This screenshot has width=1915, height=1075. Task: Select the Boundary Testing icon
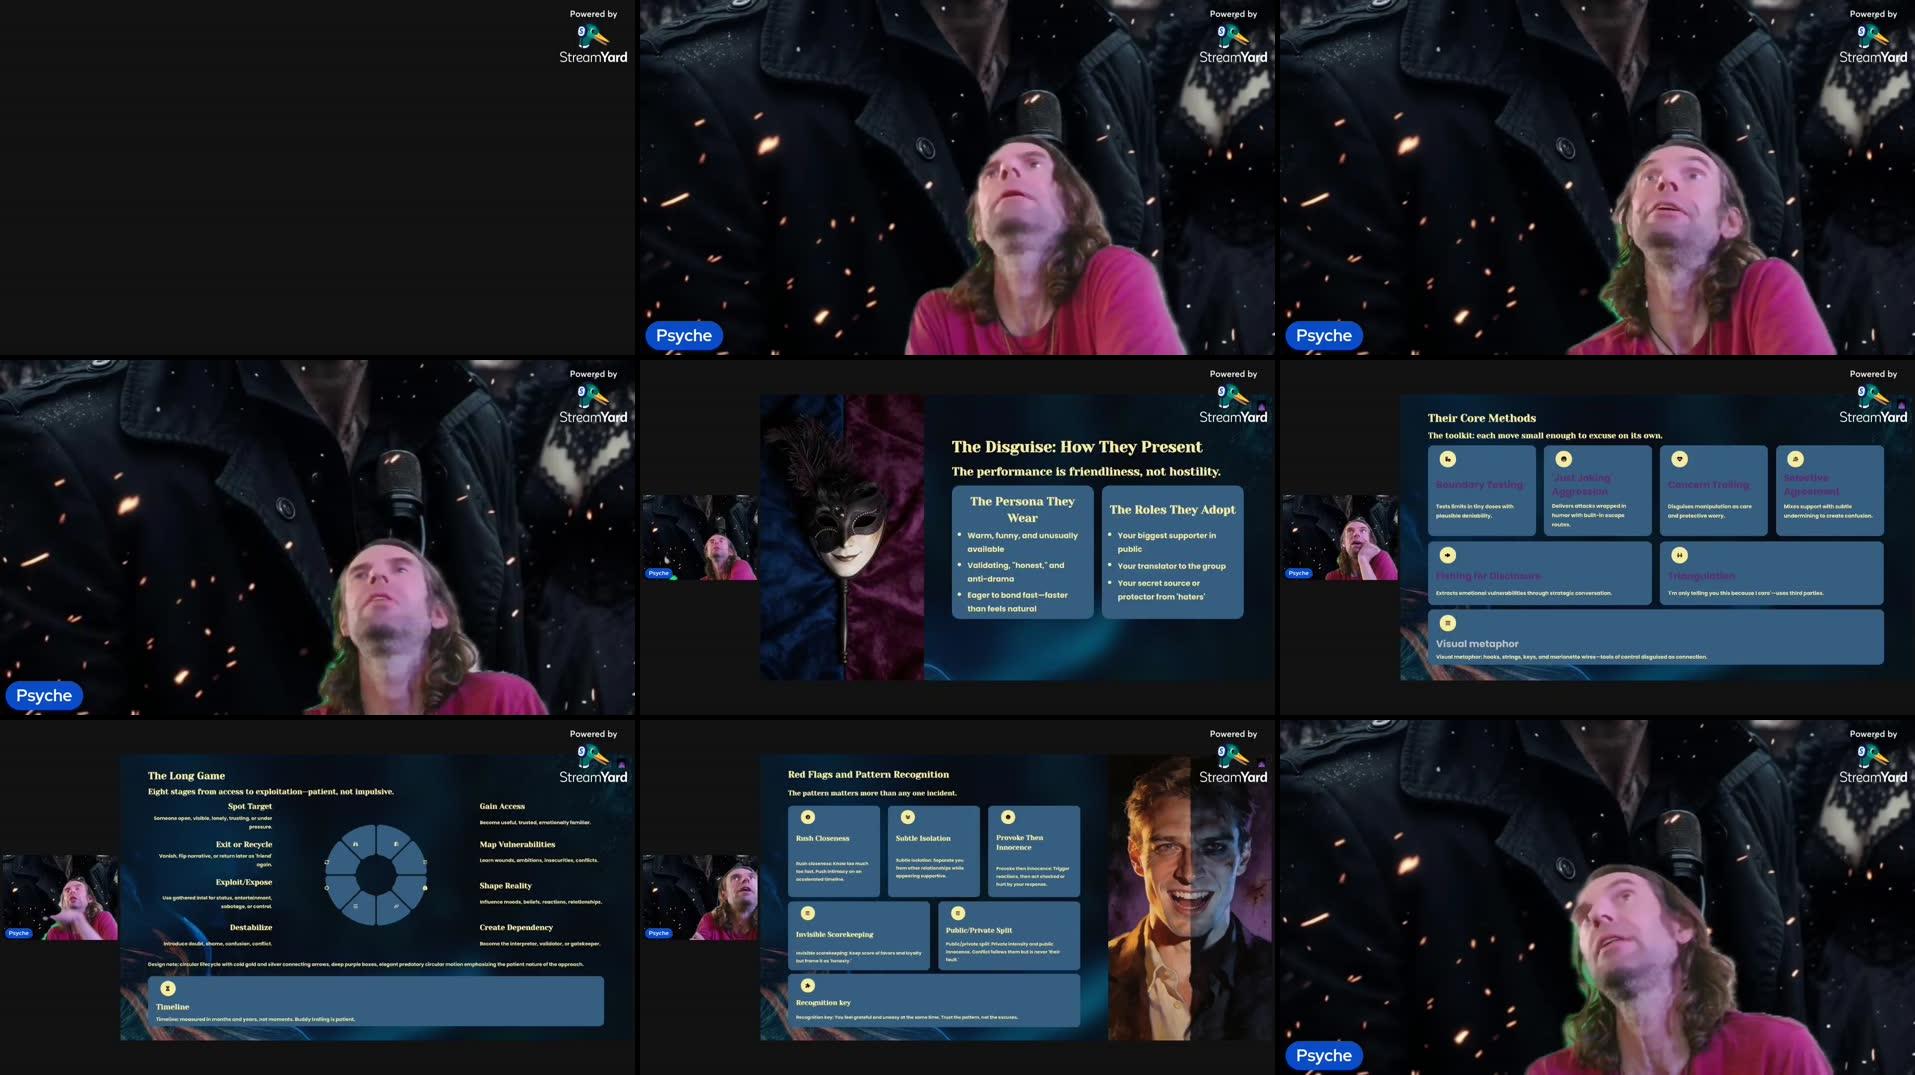pyautogui.click(x=1447, y=459)
